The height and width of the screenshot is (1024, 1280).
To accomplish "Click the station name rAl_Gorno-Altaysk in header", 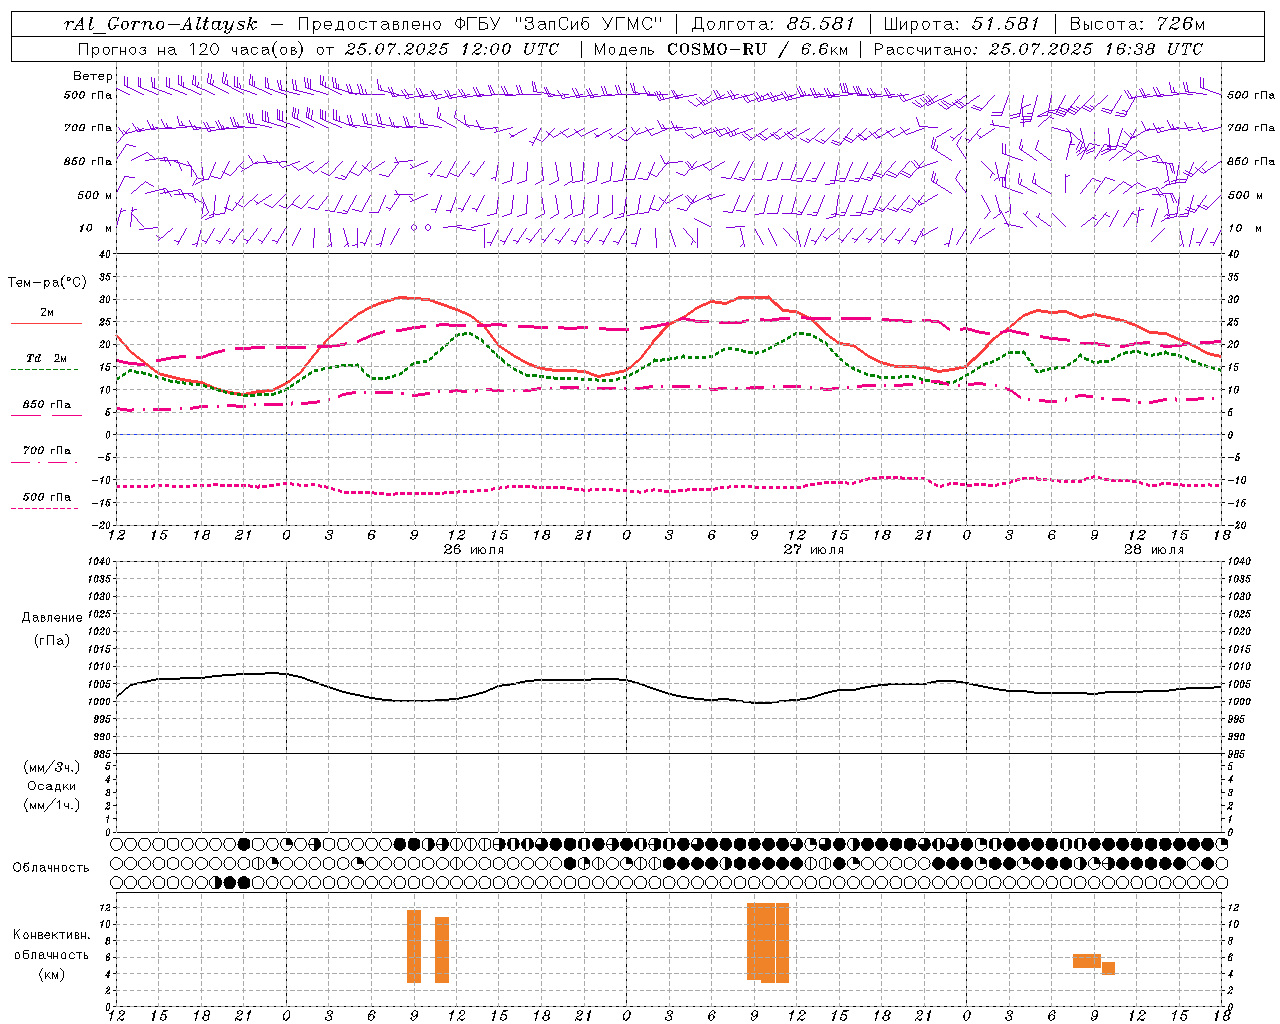I will click(160, 24).
